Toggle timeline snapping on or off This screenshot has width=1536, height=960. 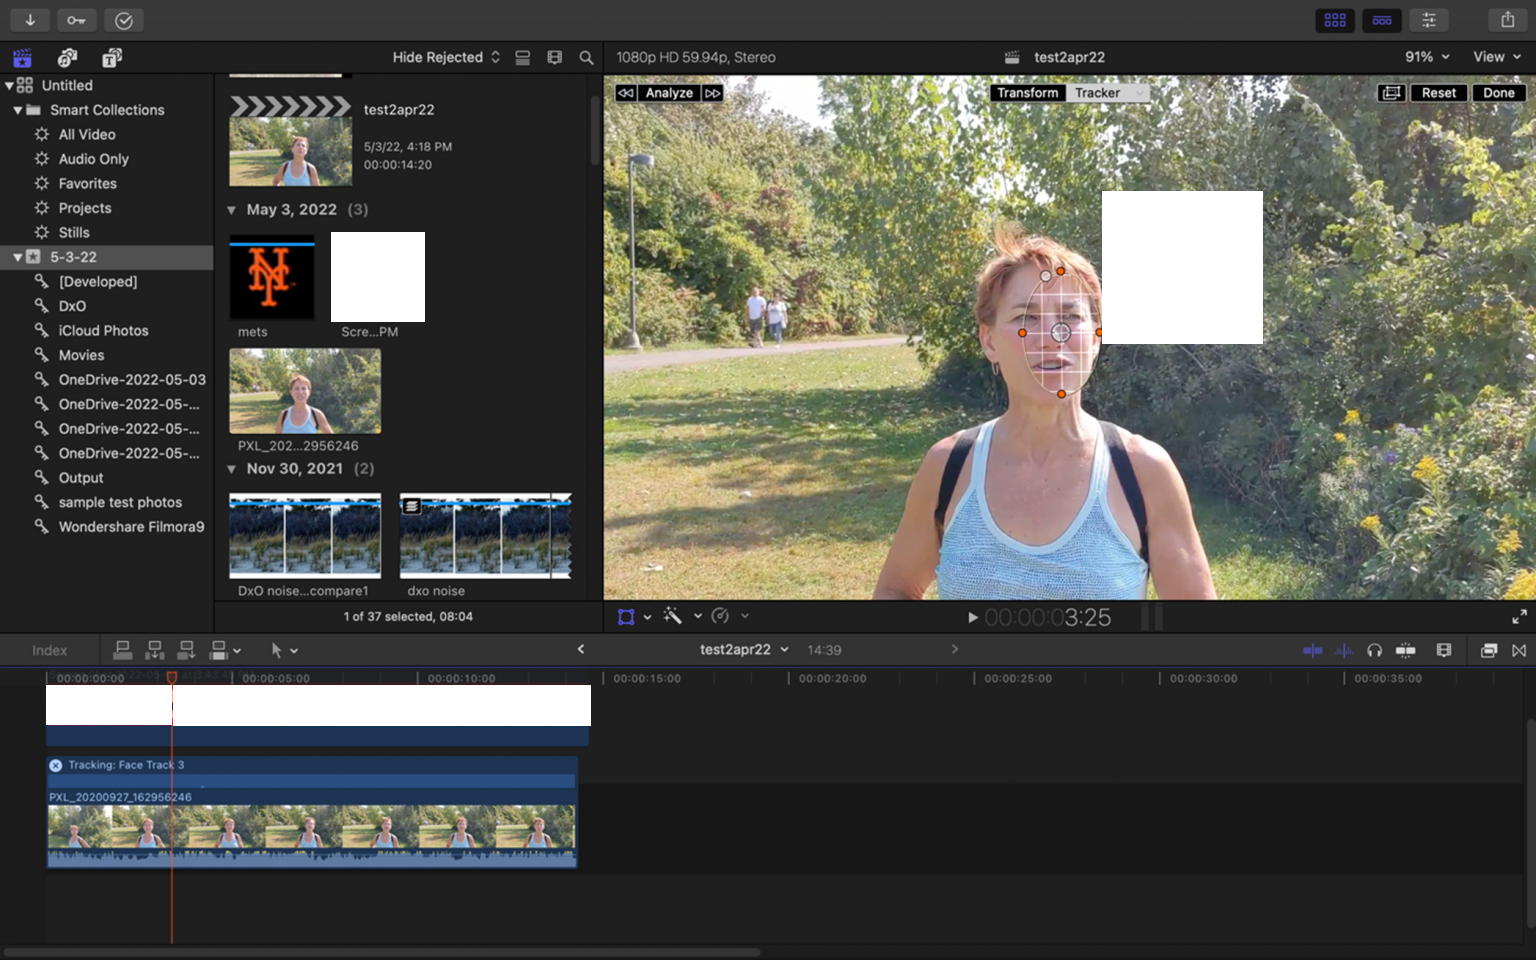[x=1405, y=650]
